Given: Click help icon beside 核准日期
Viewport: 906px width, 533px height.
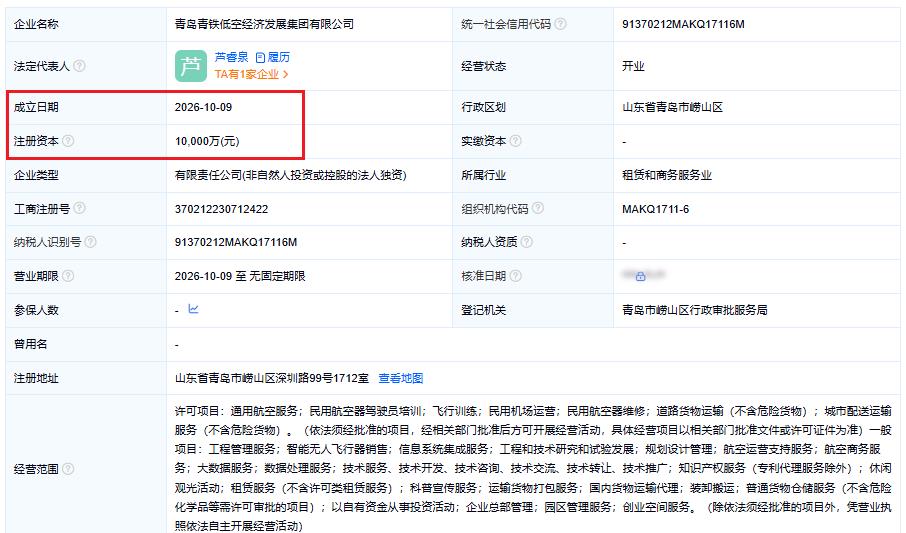Looking at the screenshot, I should coord(515,276).
